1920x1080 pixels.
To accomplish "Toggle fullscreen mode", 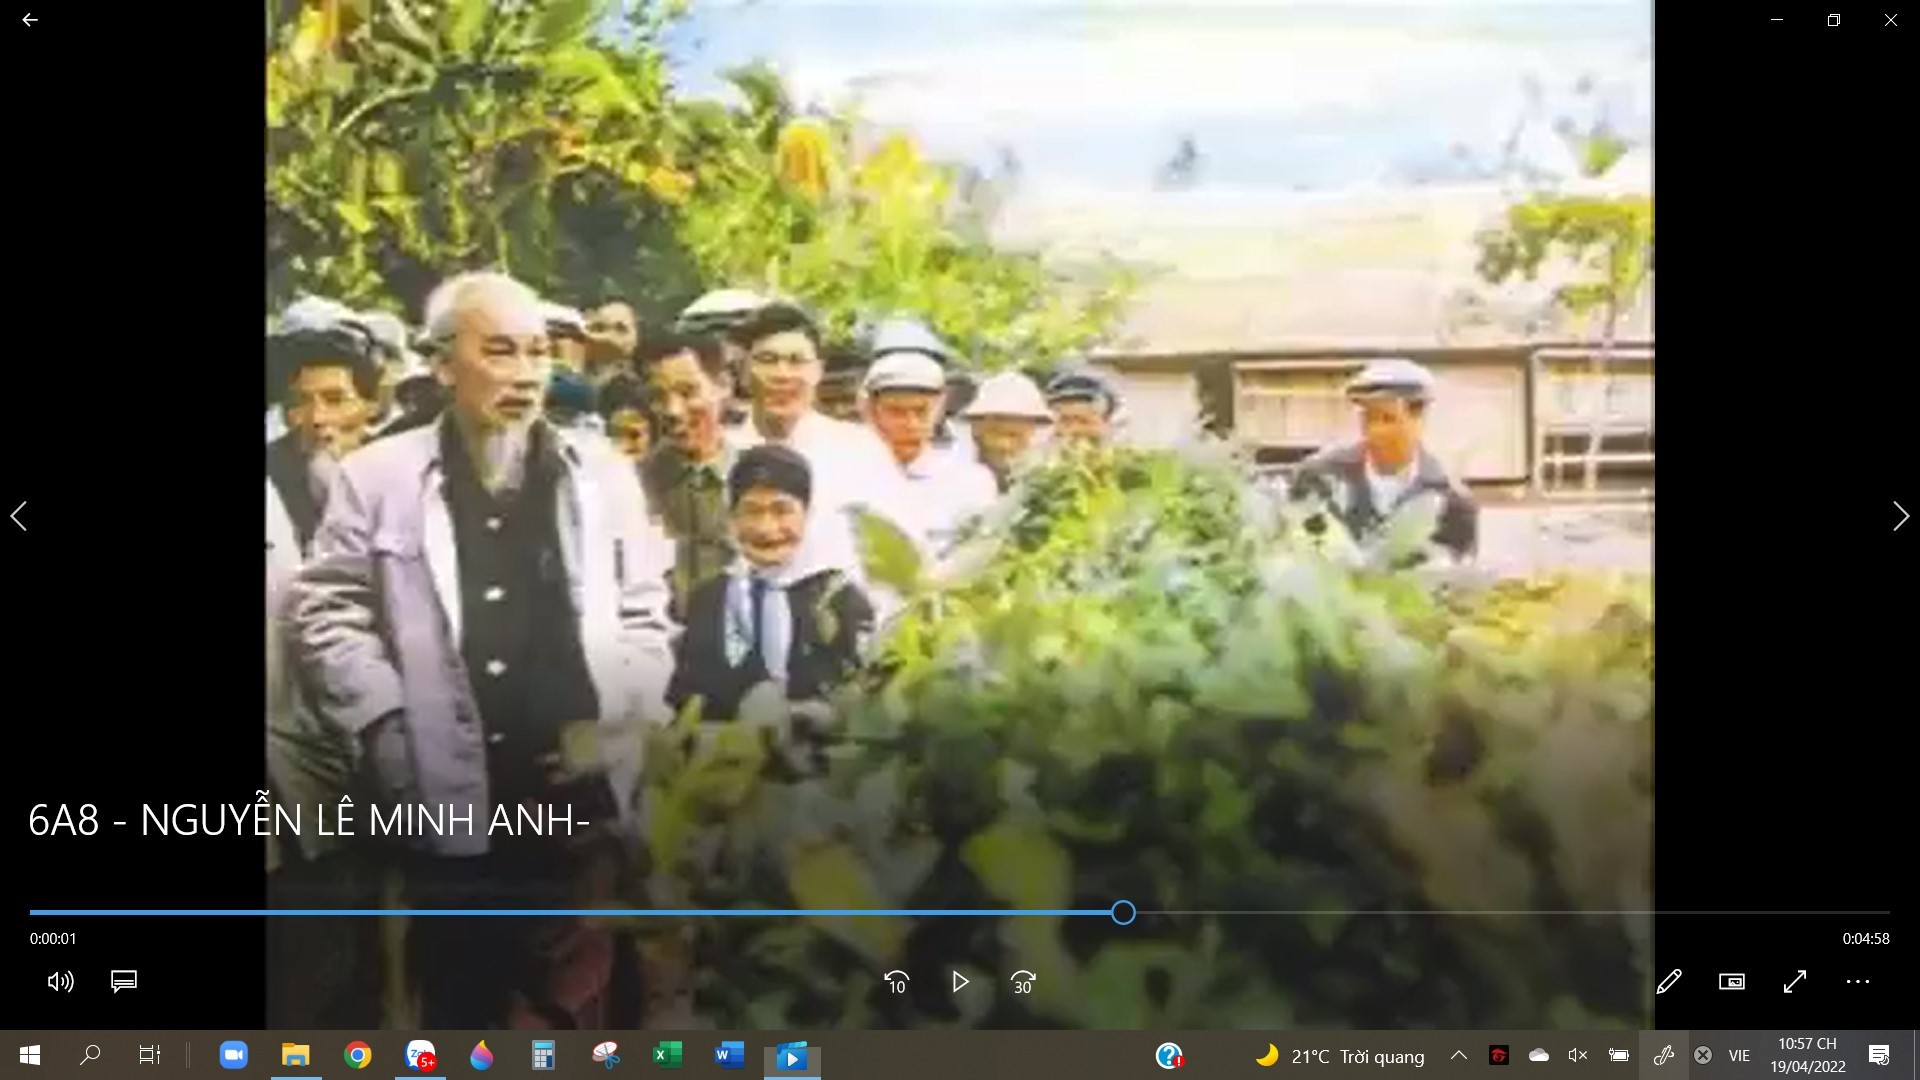I will (1795, 982).
